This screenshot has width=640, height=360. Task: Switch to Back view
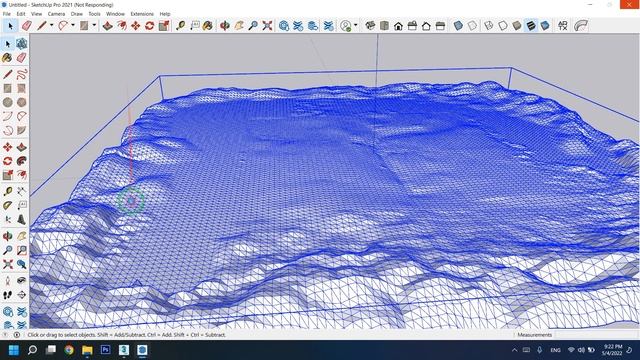(x=426, y=26)
